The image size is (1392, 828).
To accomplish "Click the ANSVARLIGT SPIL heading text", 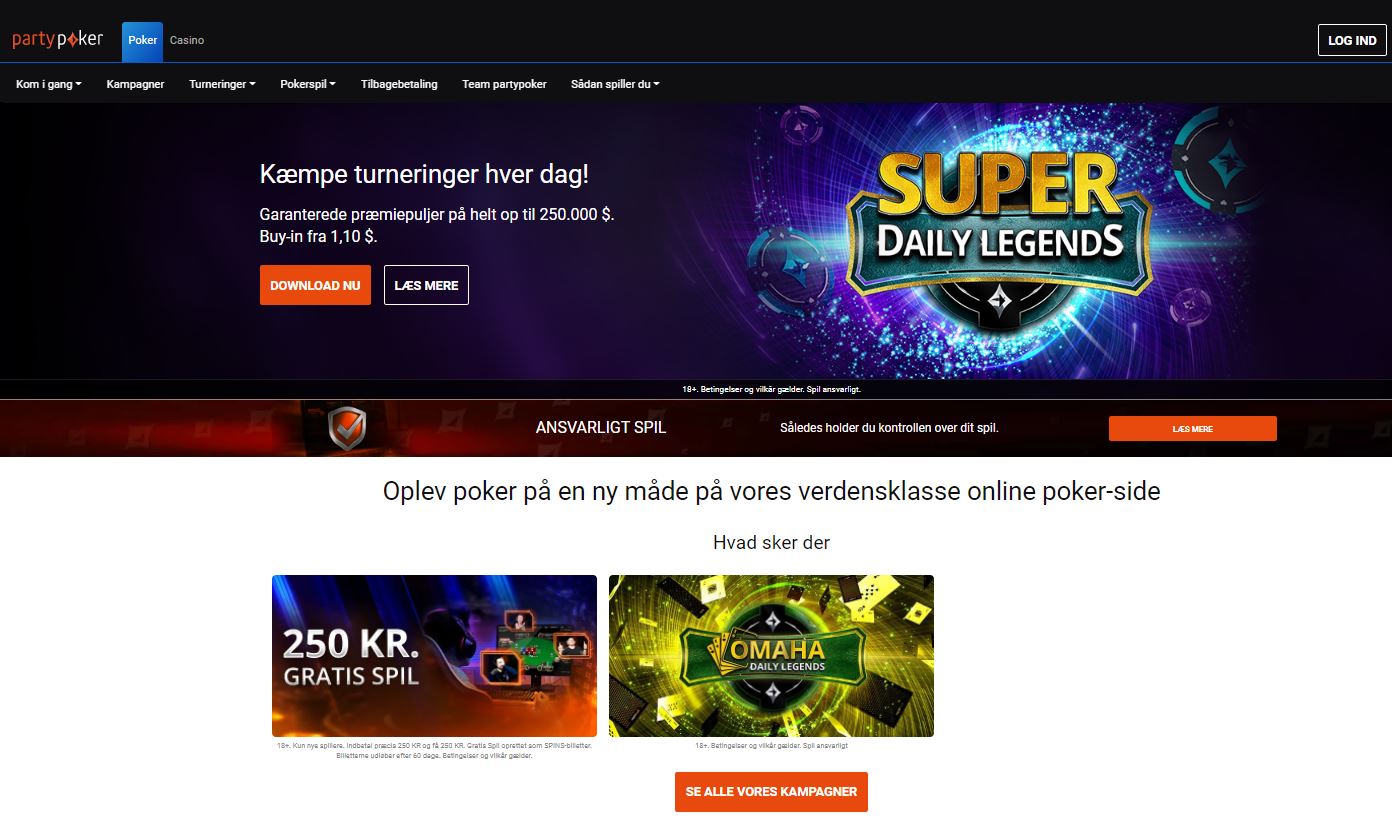I will click(601, 427).
